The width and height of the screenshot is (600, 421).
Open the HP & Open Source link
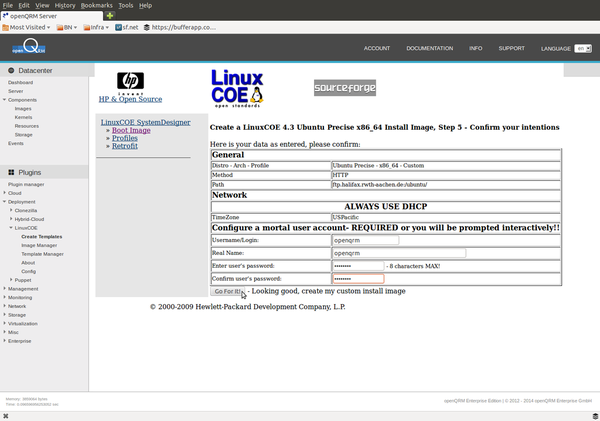(x=130, y=99)
